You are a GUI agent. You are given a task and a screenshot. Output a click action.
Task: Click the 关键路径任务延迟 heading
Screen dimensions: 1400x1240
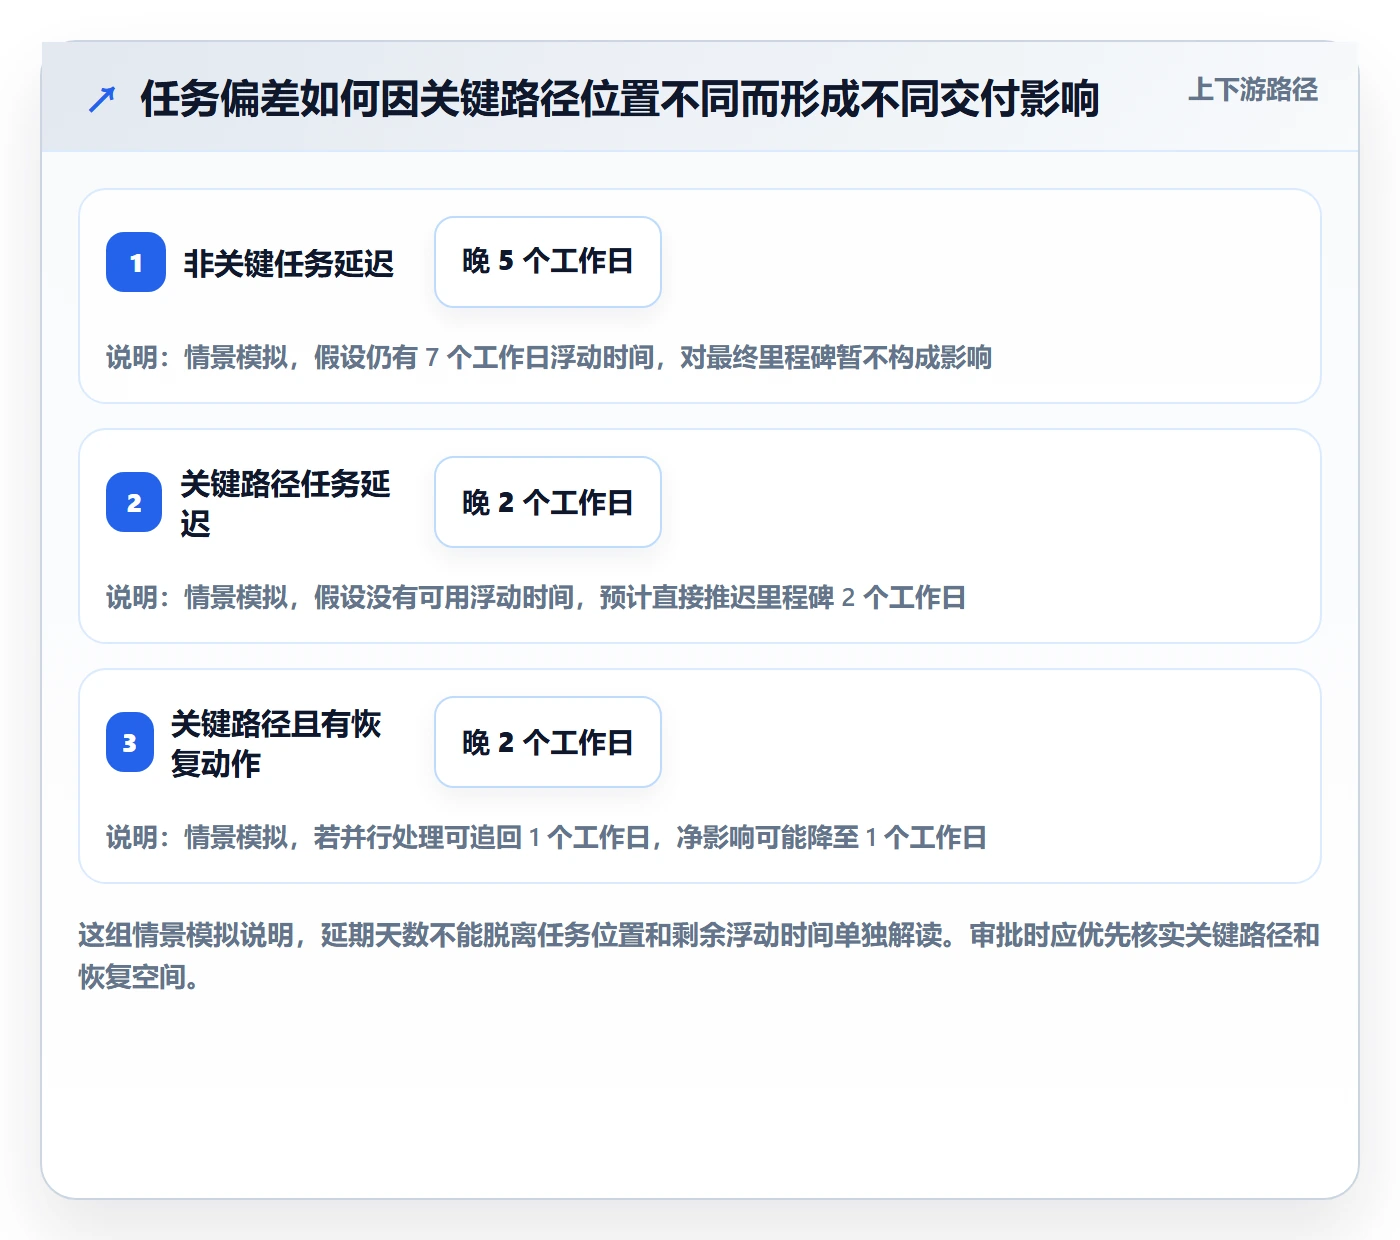[x=286, y=503]
